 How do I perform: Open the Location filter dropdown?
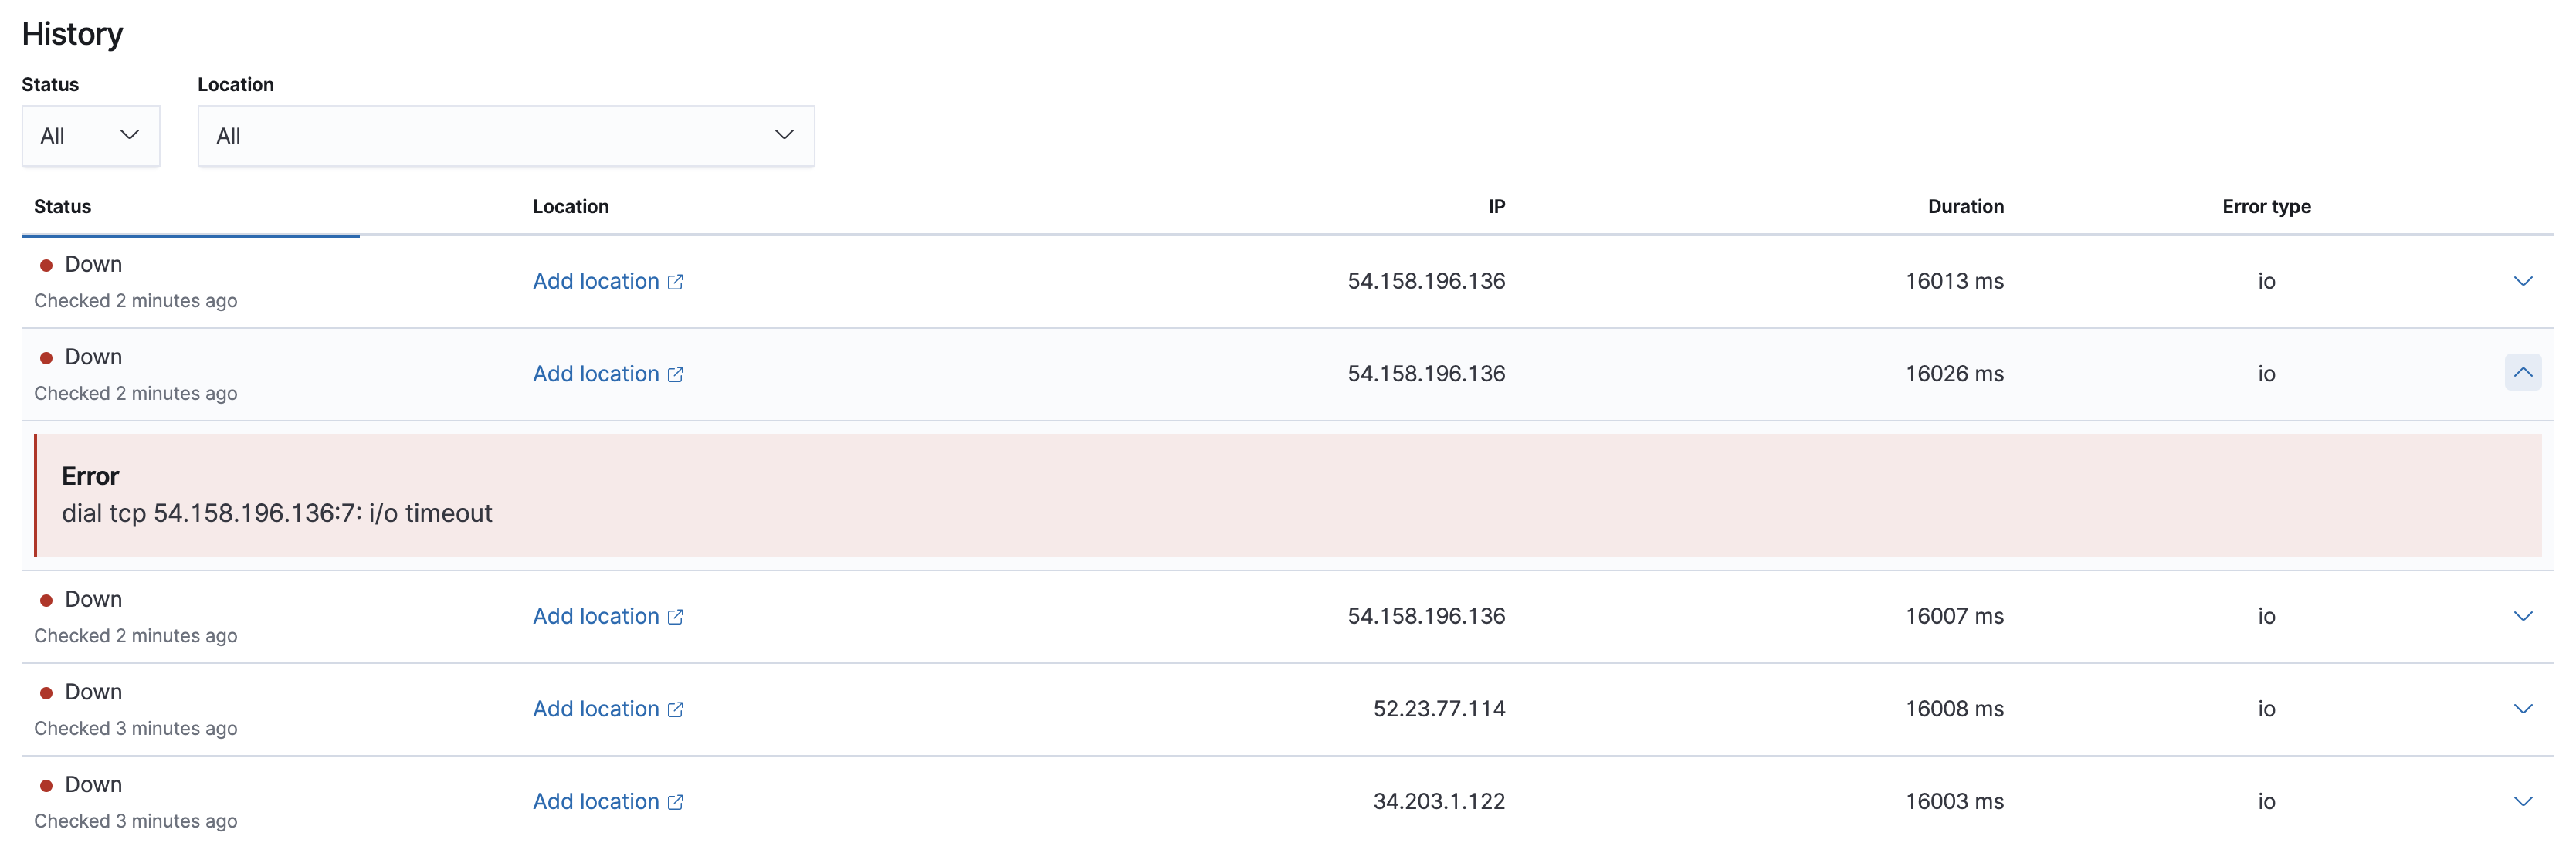(x=505, y=135)
